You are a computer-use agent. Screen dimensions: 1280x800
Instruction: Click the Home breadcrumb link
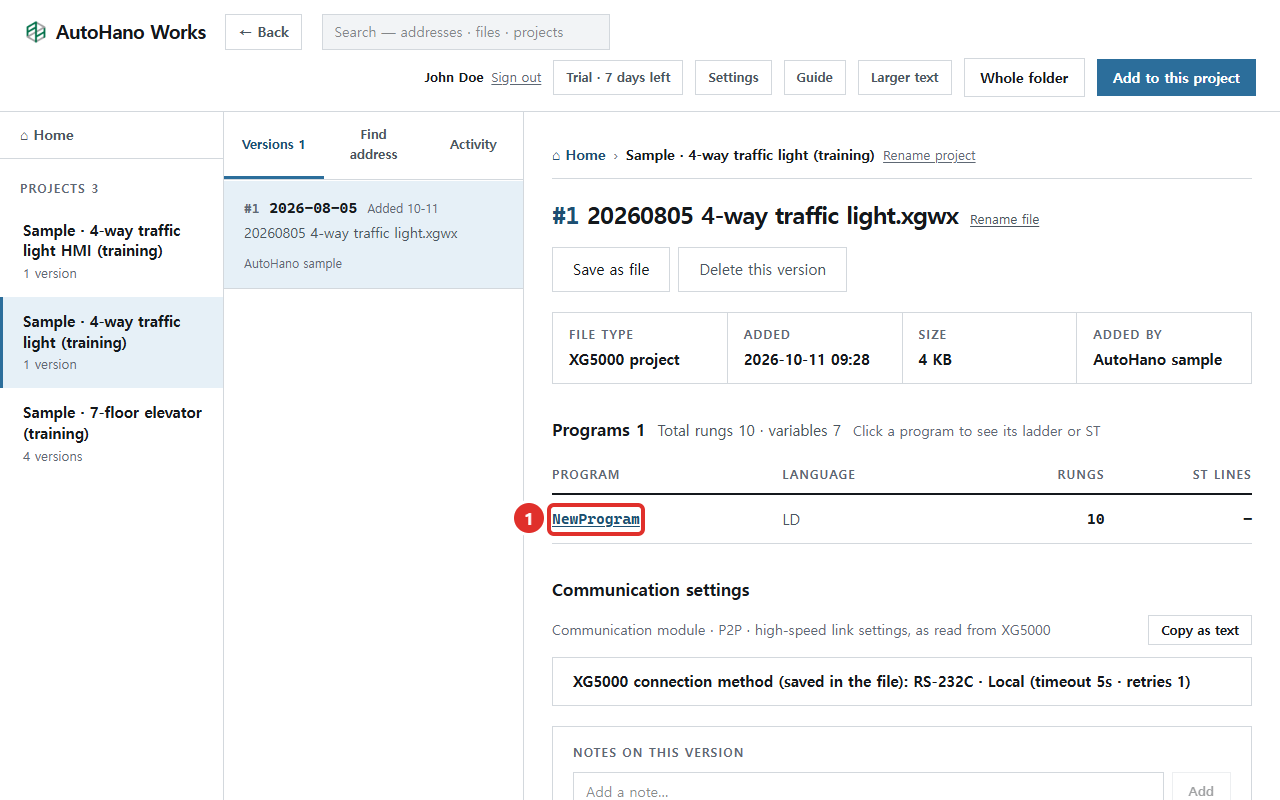579,155
